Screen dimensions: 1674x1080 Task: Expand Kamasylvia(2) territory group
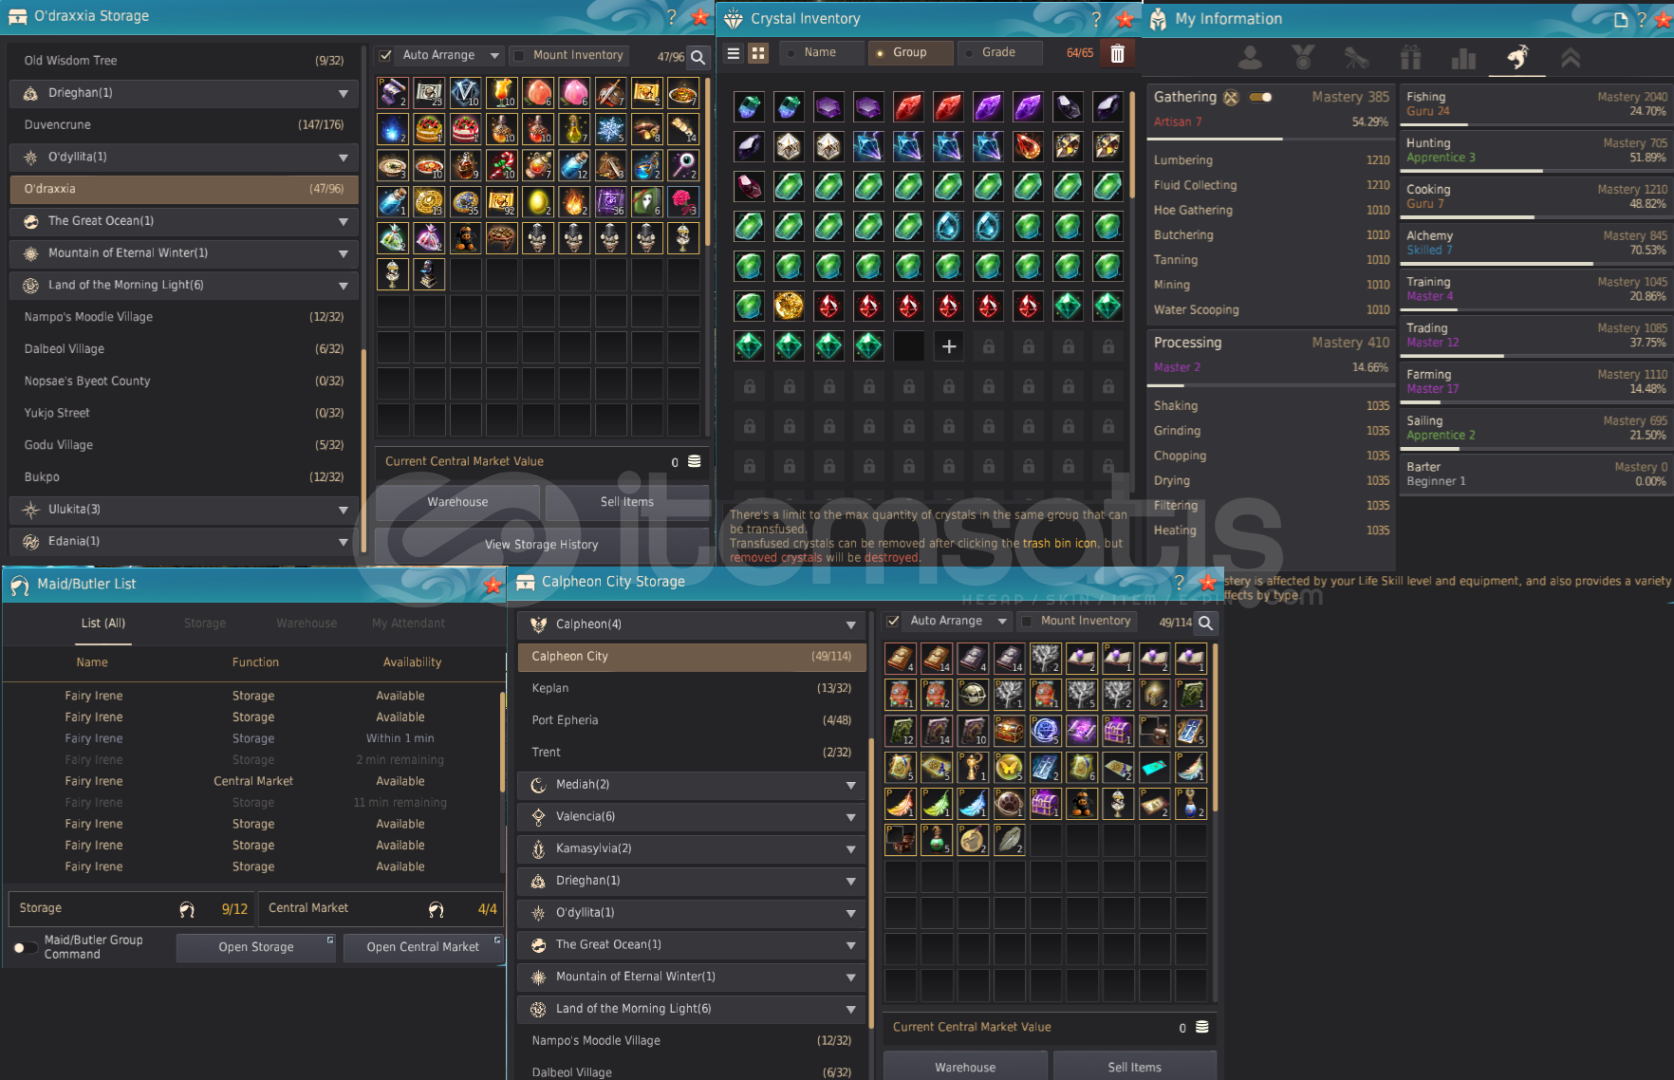[x=691, y=849]
